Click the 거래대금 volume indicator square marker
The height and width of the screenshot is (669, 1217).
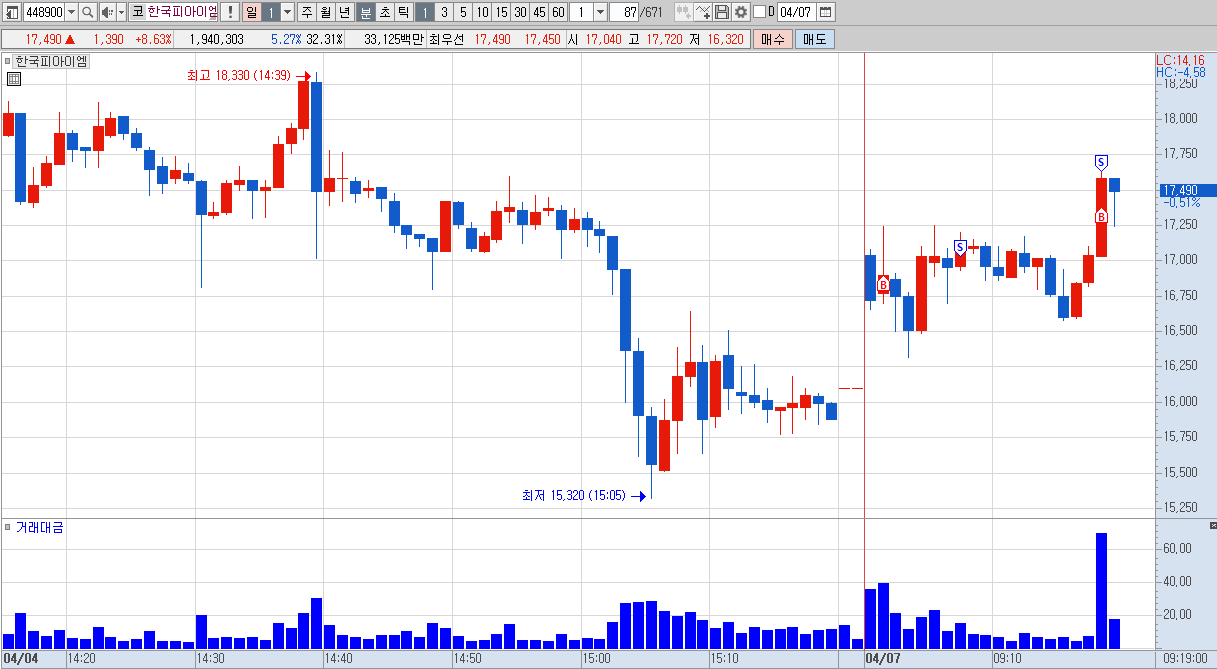pyautogui.click(x=7, y=527)
